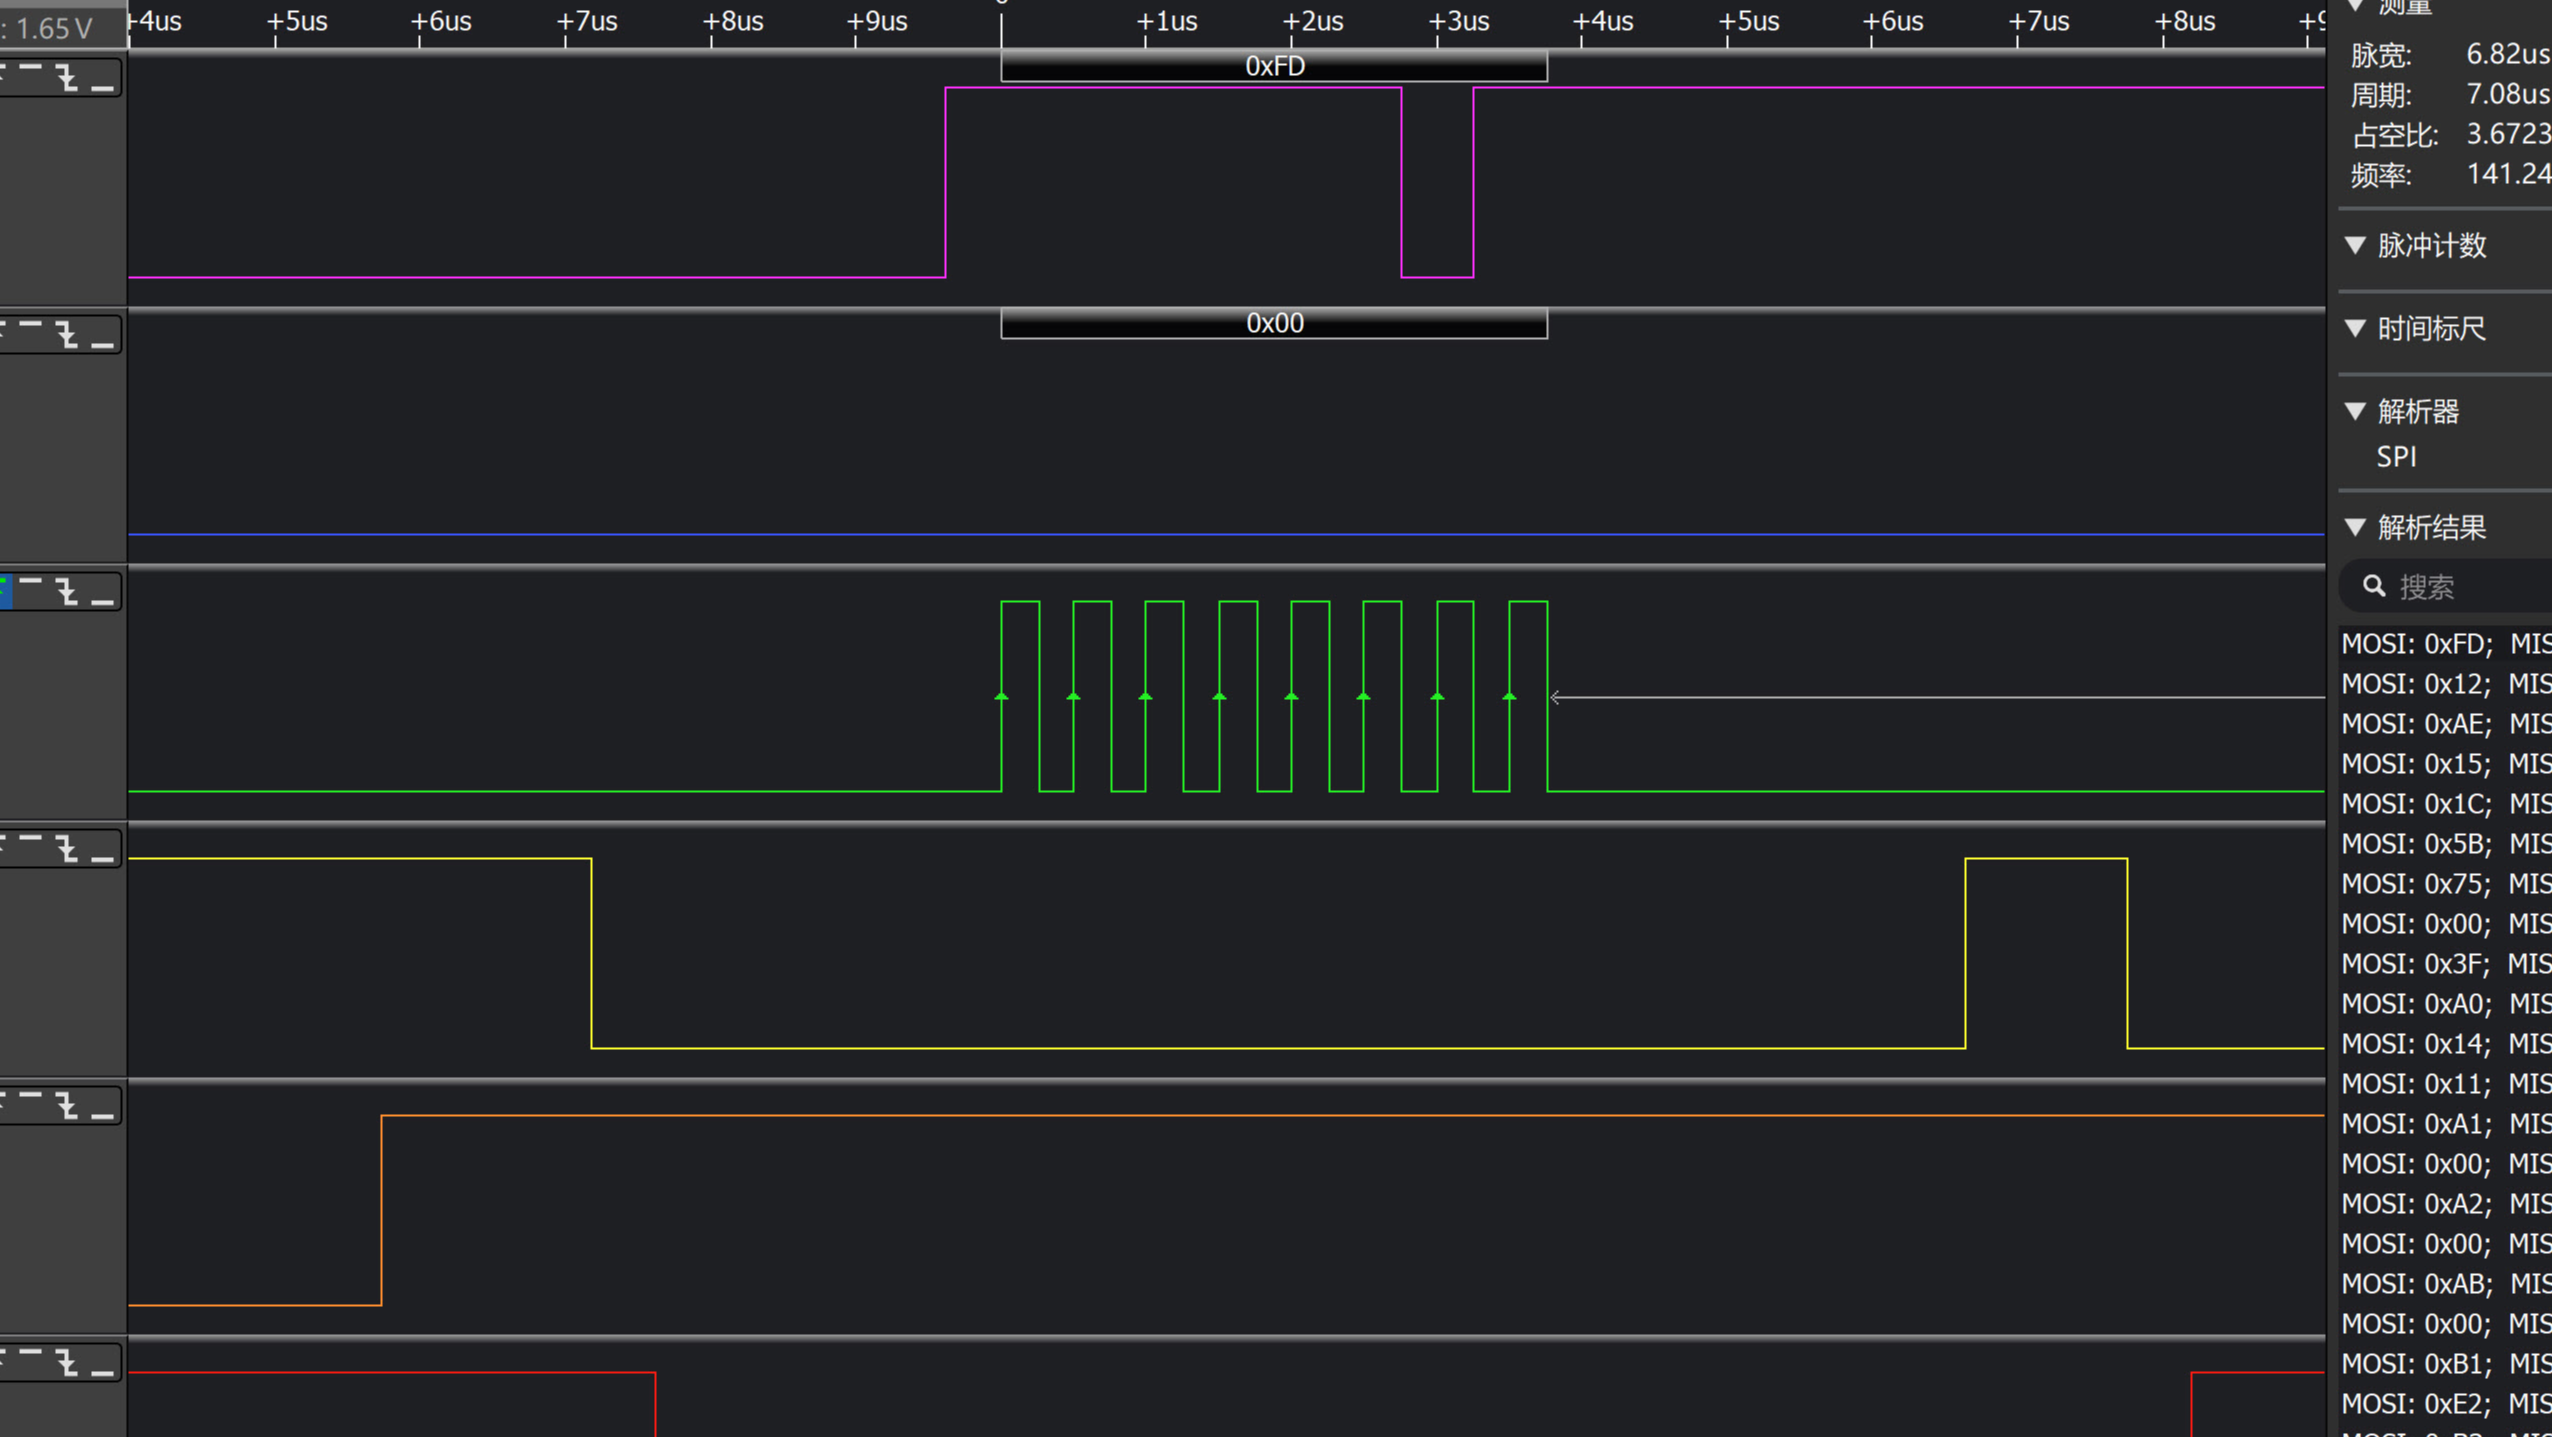Viewport: 2552px width, 1437px height.
Task: Select result row MOSI: 0x11
Action: [2446, 1084]
